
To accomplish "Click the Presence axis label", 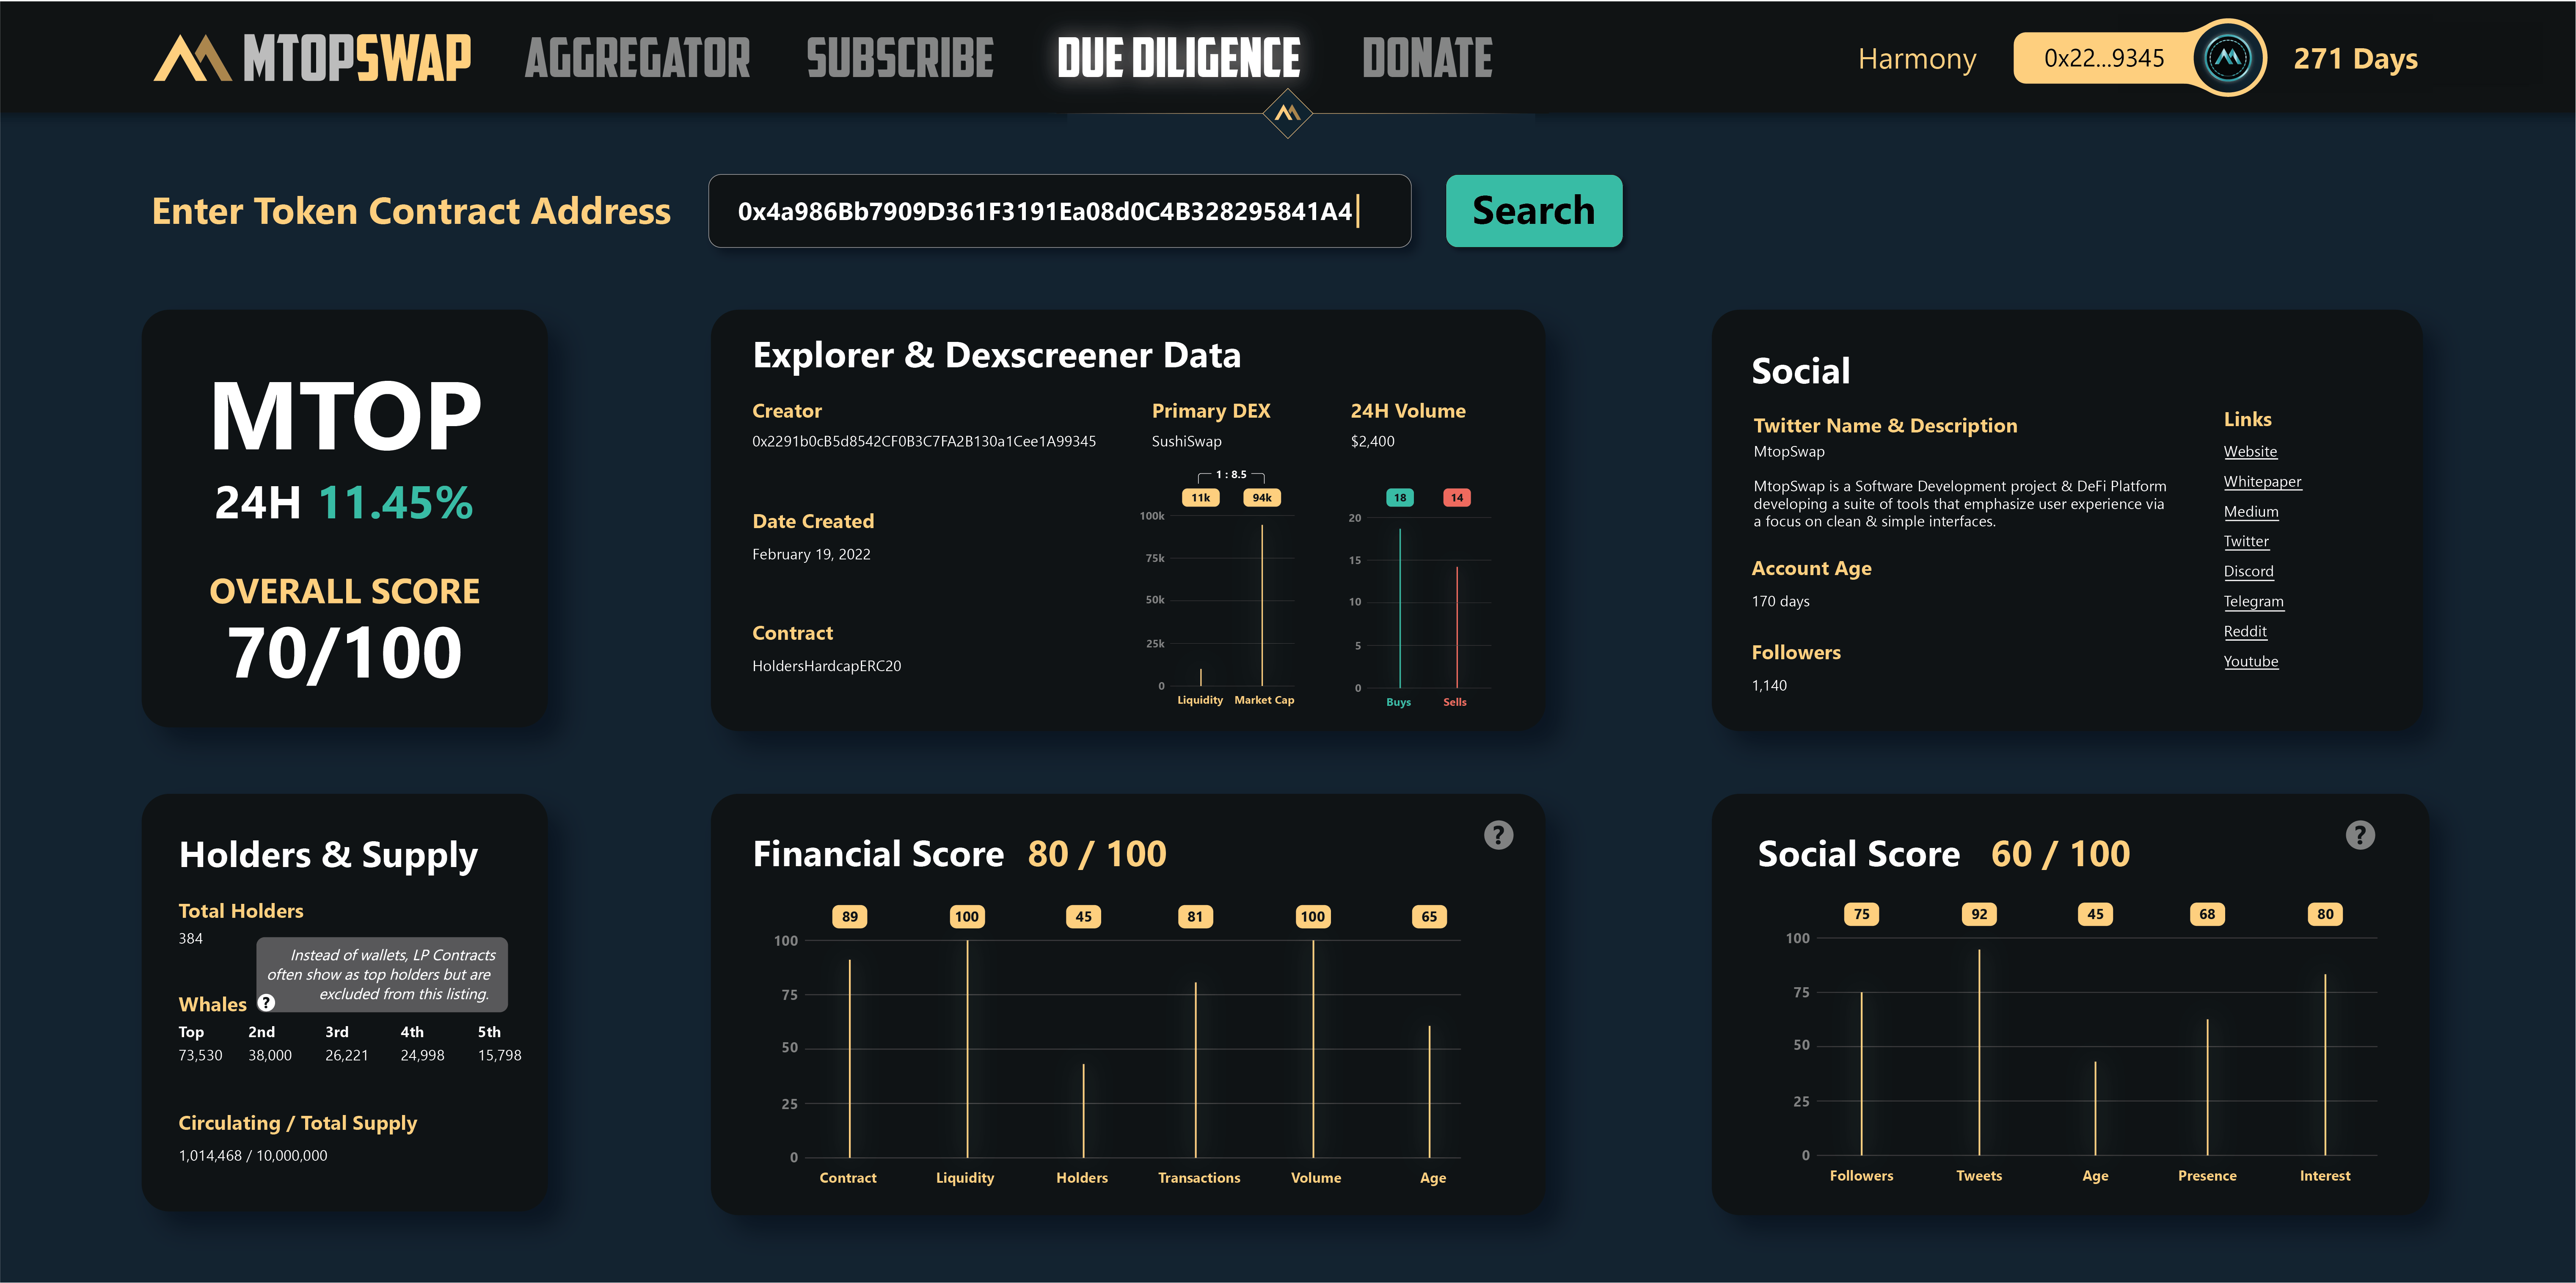I will coord(2207,1176).
